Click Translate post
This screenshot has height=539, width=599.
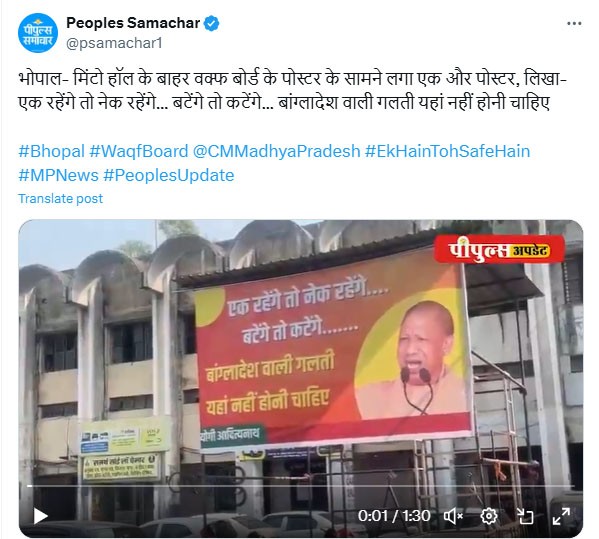coord(60,199)
